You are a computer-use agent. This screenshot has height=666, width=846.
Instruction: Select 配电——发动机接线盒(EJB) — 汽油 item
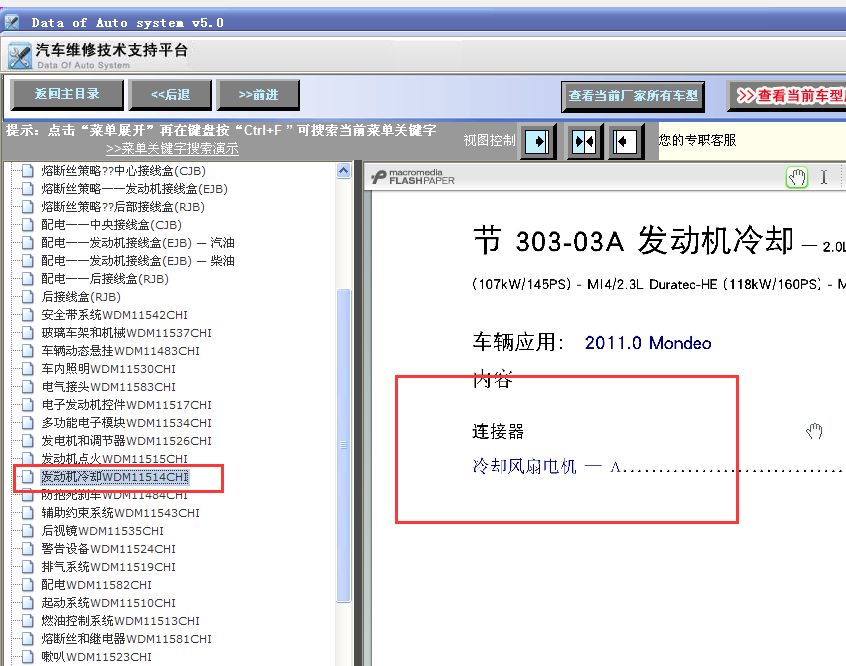(138, 243)
